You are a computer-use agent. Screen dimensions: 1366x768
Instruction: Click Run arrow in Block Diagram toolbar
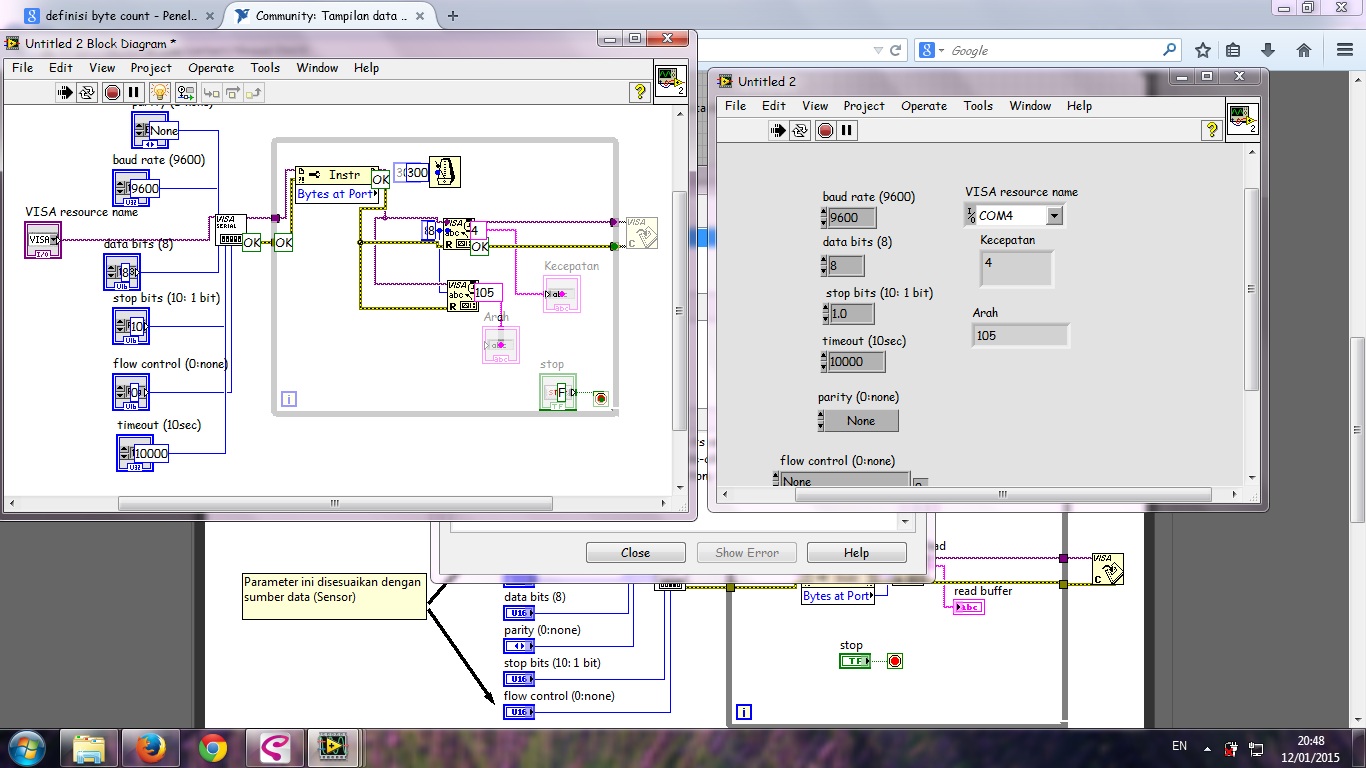coord(66,92)
